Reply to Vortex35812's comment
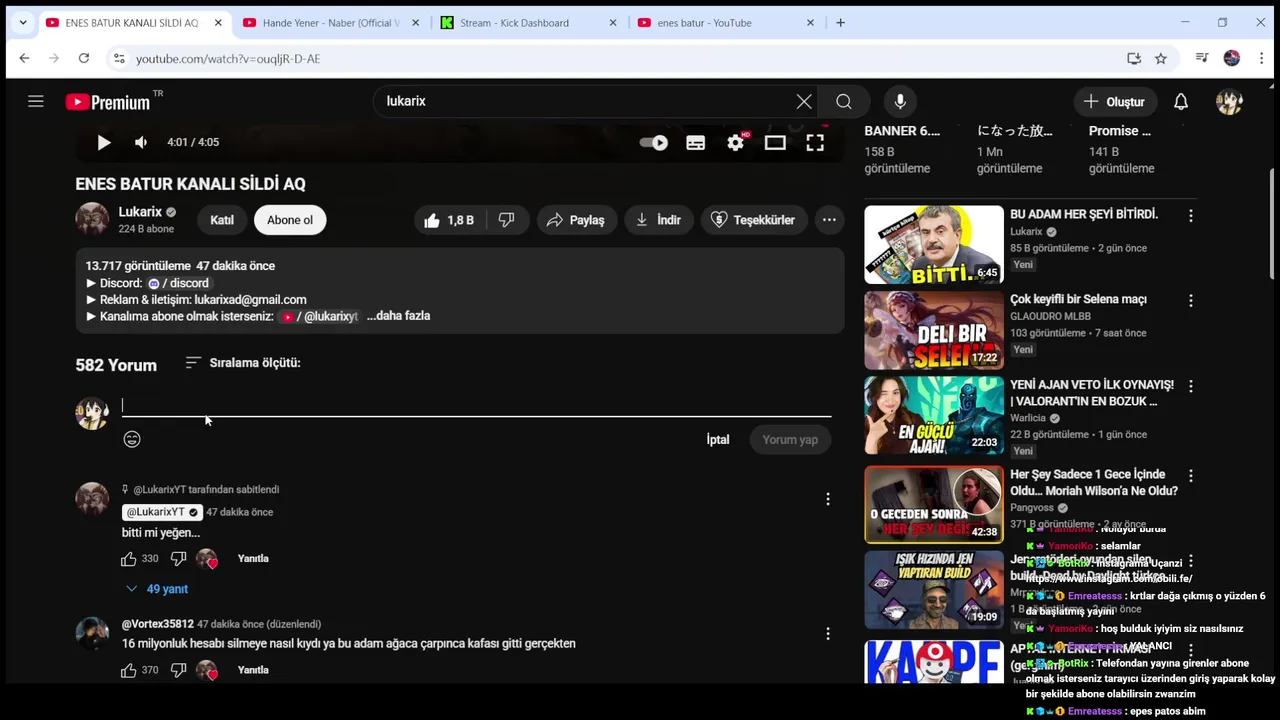The image size is (1280, 720). (253, 670)
